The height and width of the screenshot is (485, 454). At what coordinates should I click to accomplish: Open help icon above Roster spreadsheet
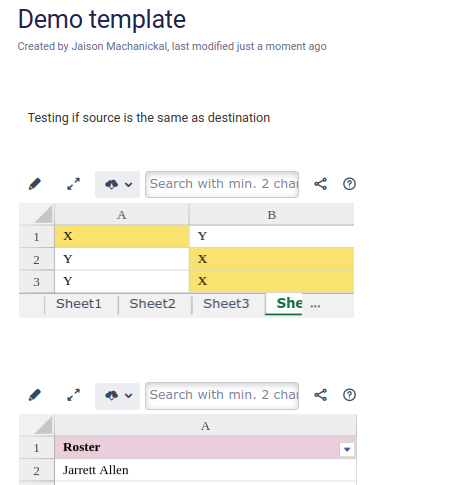[349, 395]
